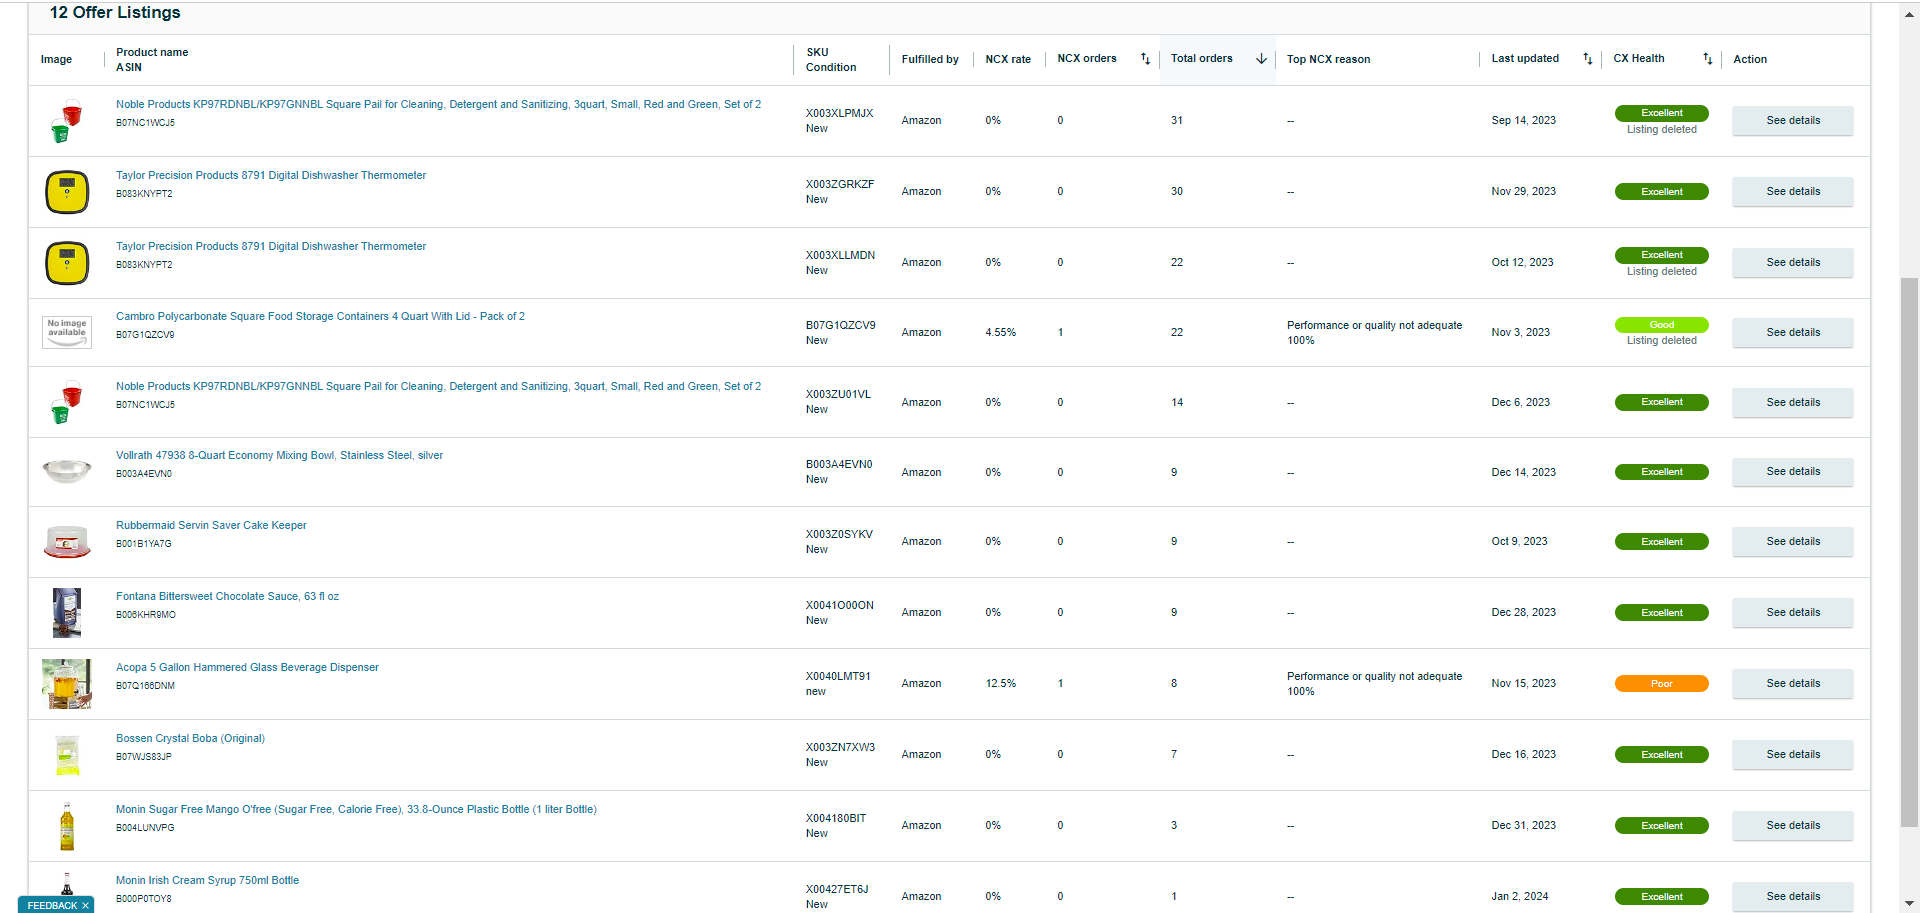Image resolution: width=1920 pixels, height=913 pixels.
Task: Open Taylor Dishwasher Thermometer listing, SKU X003ZGRKZF
Action: (x=271, y=175)
